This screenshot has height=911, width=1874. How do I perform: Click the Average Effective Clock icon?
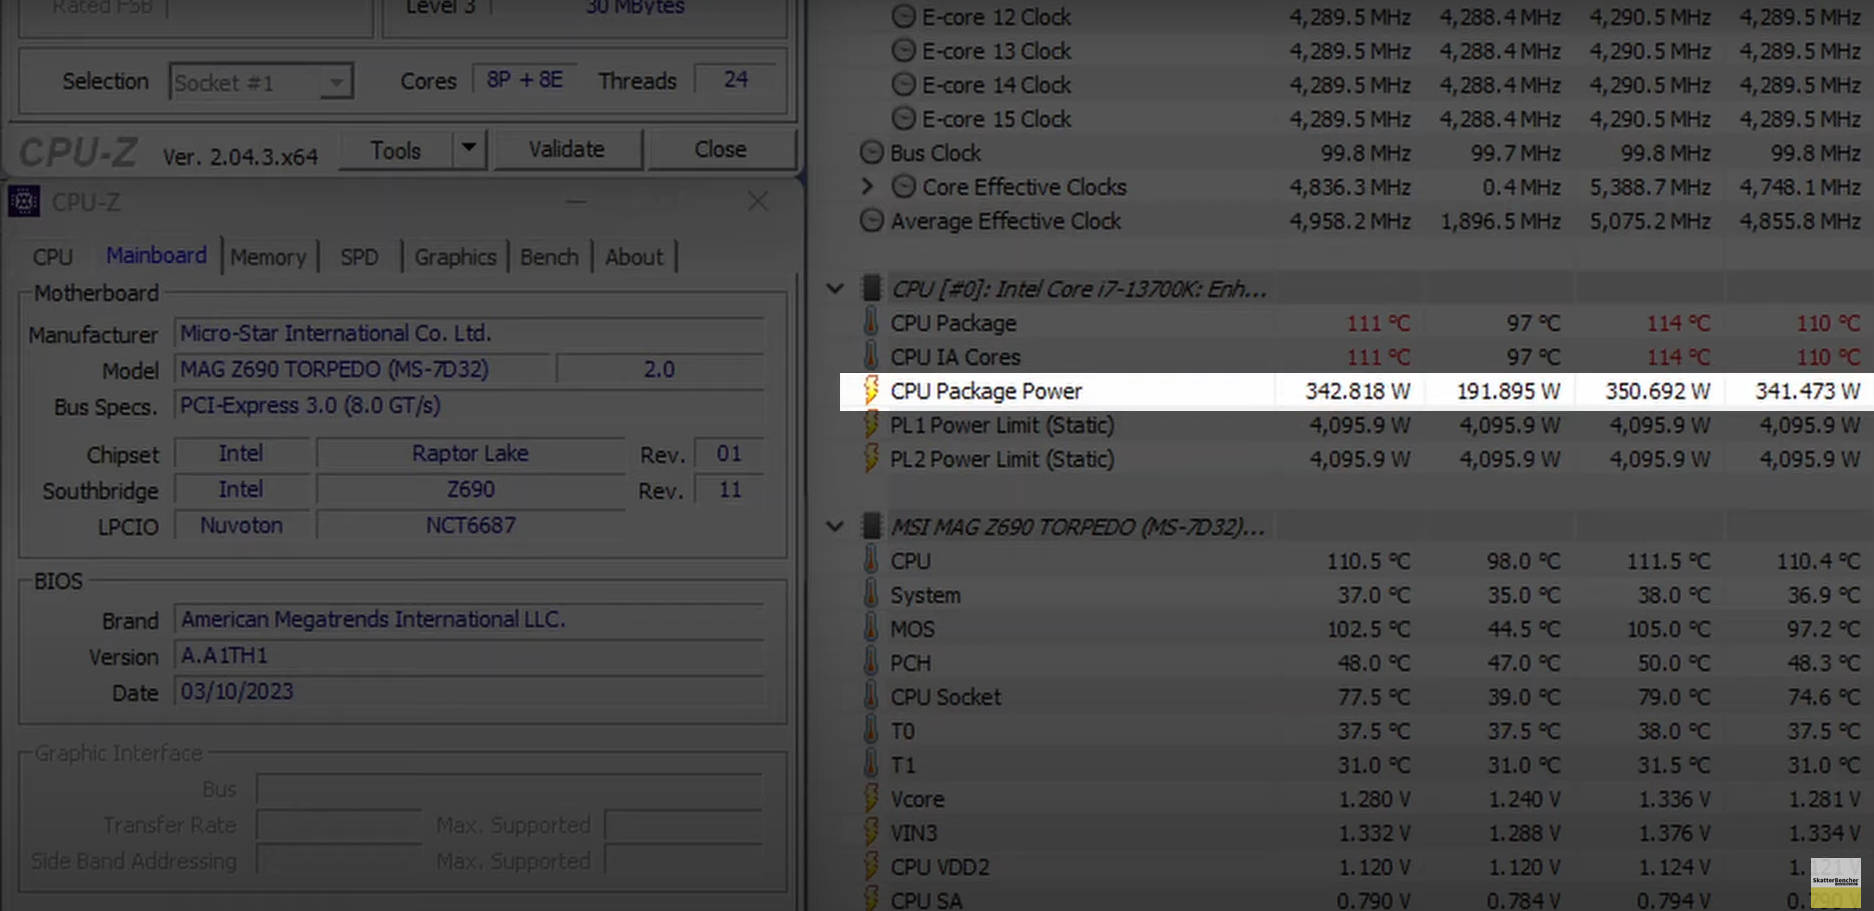coord(872,221)
